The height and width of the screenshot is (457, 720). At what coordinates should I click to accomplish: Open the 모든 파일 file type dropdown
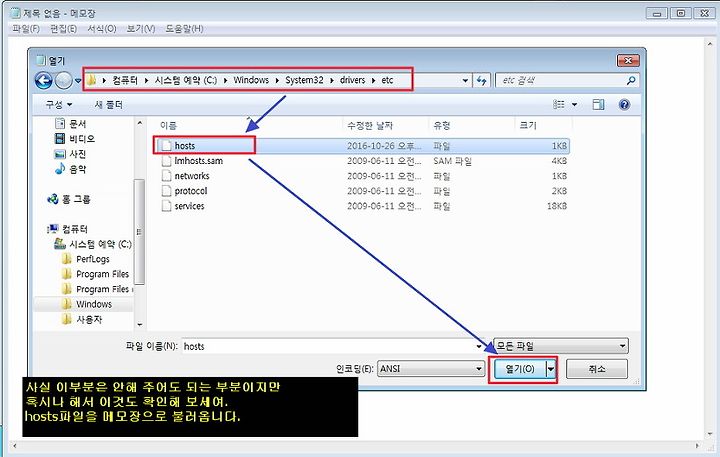click(561, 346)
